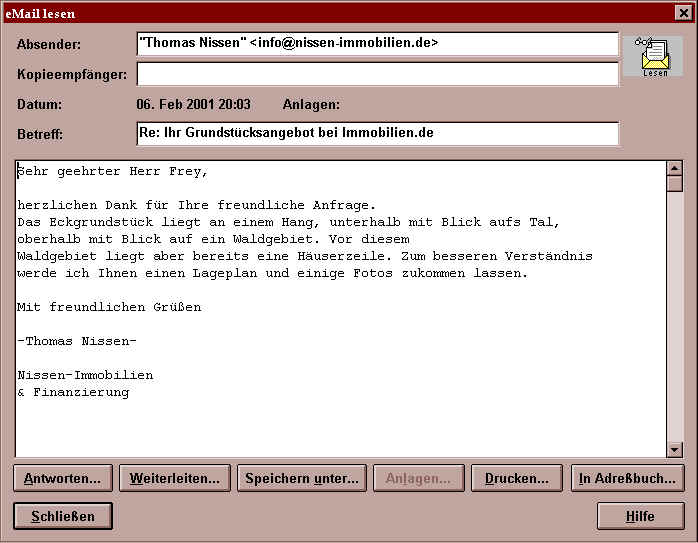The width and height of the screenshot is (698, 543).
Task: Open Speichern unter dialog
Action: pos(302,478)
